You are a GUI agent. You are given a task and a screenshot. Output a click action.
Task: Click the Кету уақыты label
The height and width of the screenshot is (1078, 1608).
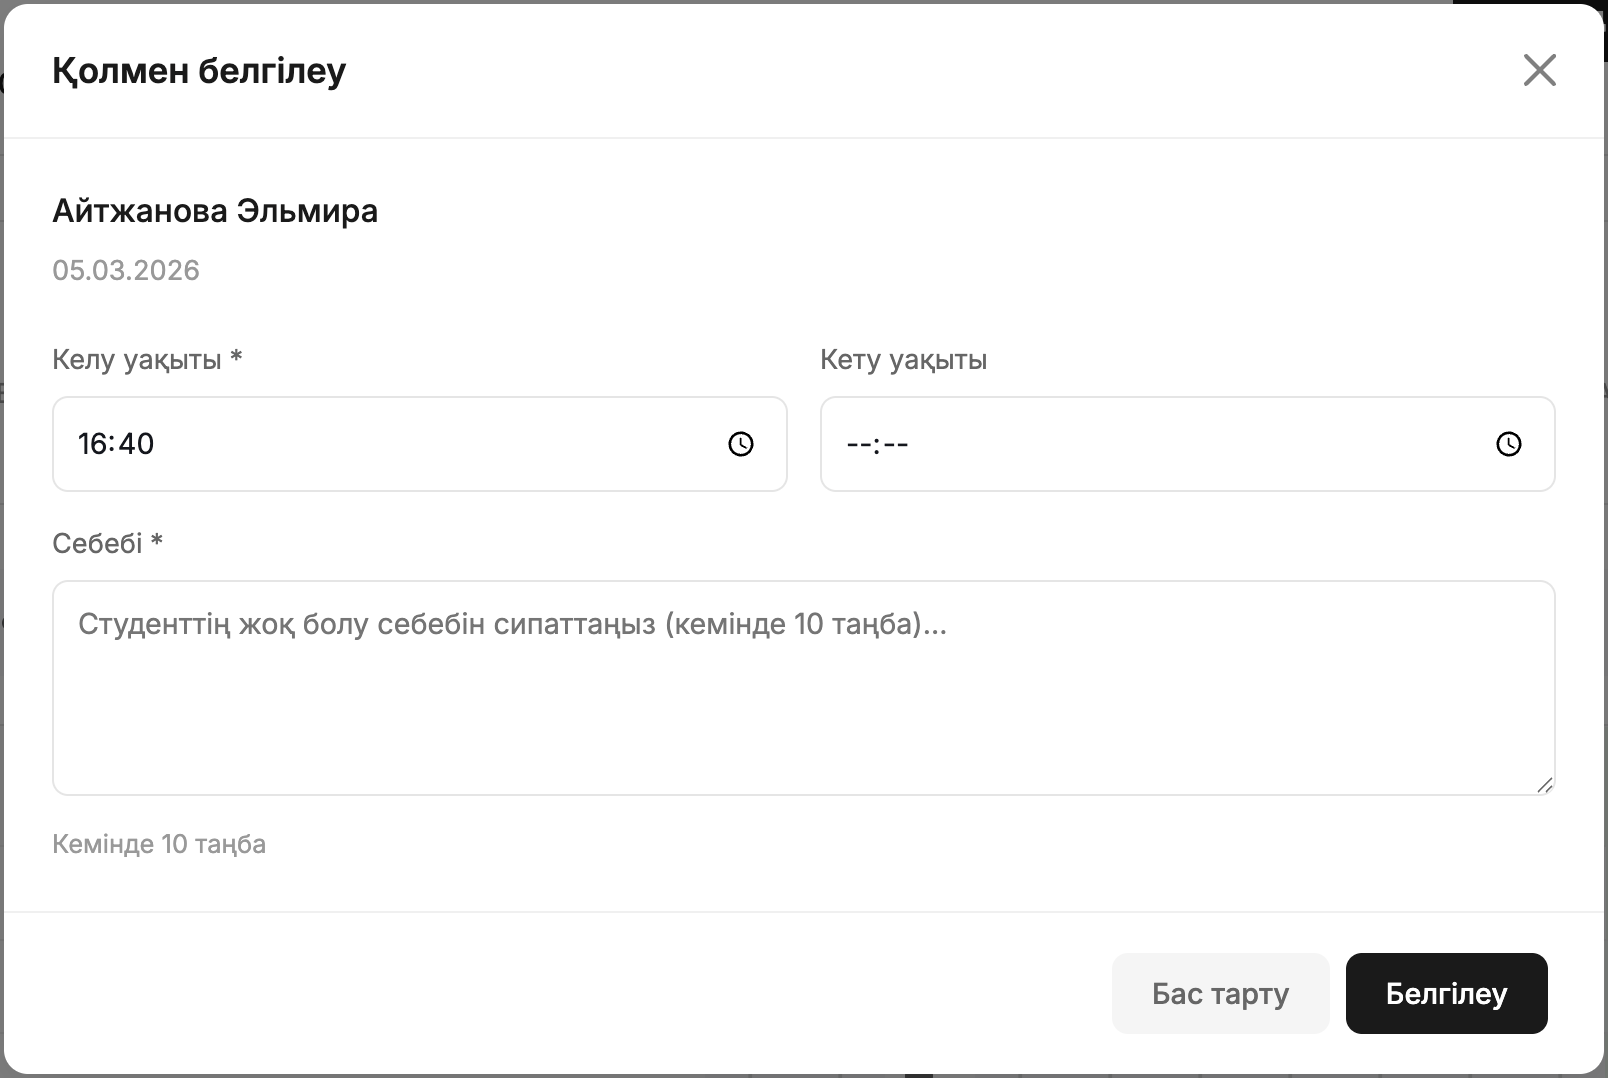[x=903, y=360]
